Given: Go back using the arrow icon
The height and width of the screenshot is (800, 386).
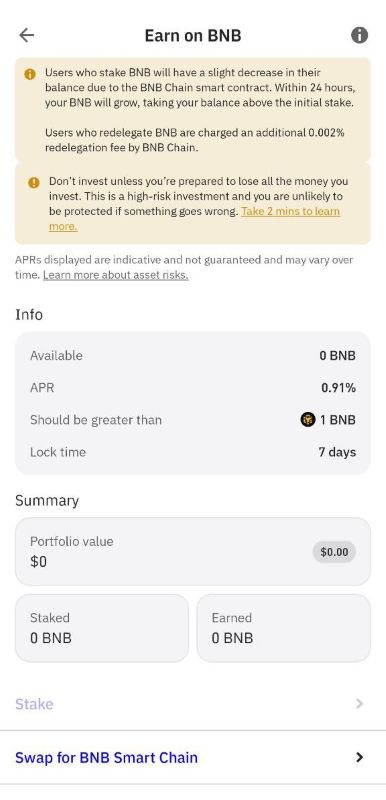Looking at the screenshot, I should [27, 35].
